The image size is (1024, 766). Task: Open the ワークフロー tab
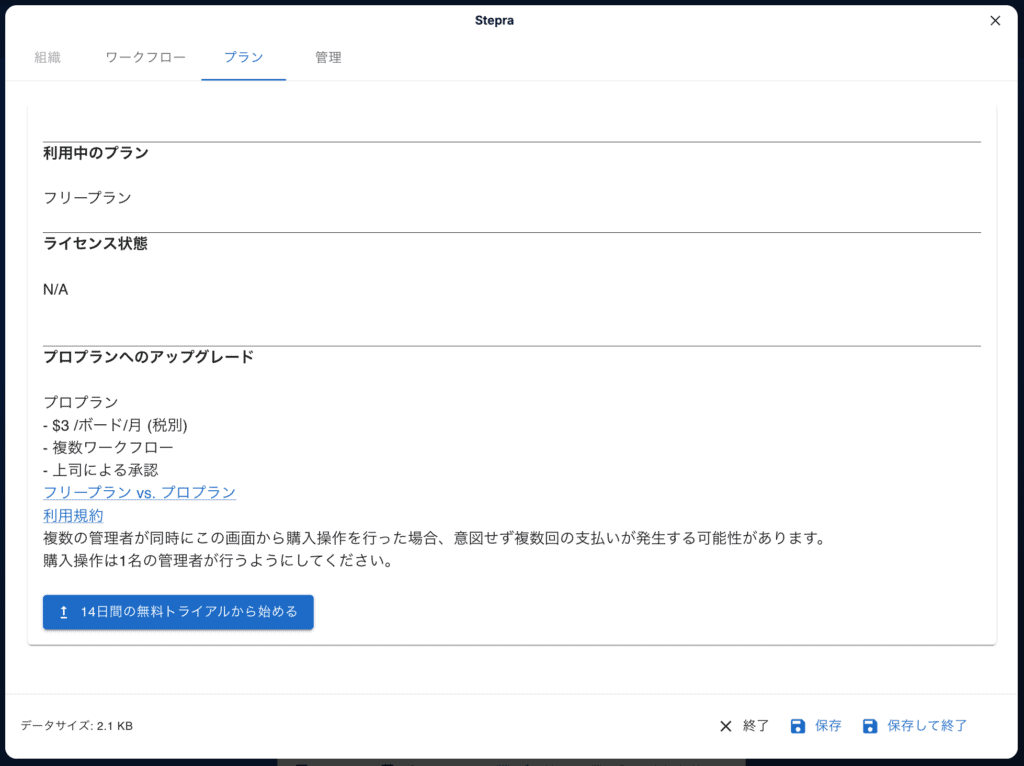[146, 57]
